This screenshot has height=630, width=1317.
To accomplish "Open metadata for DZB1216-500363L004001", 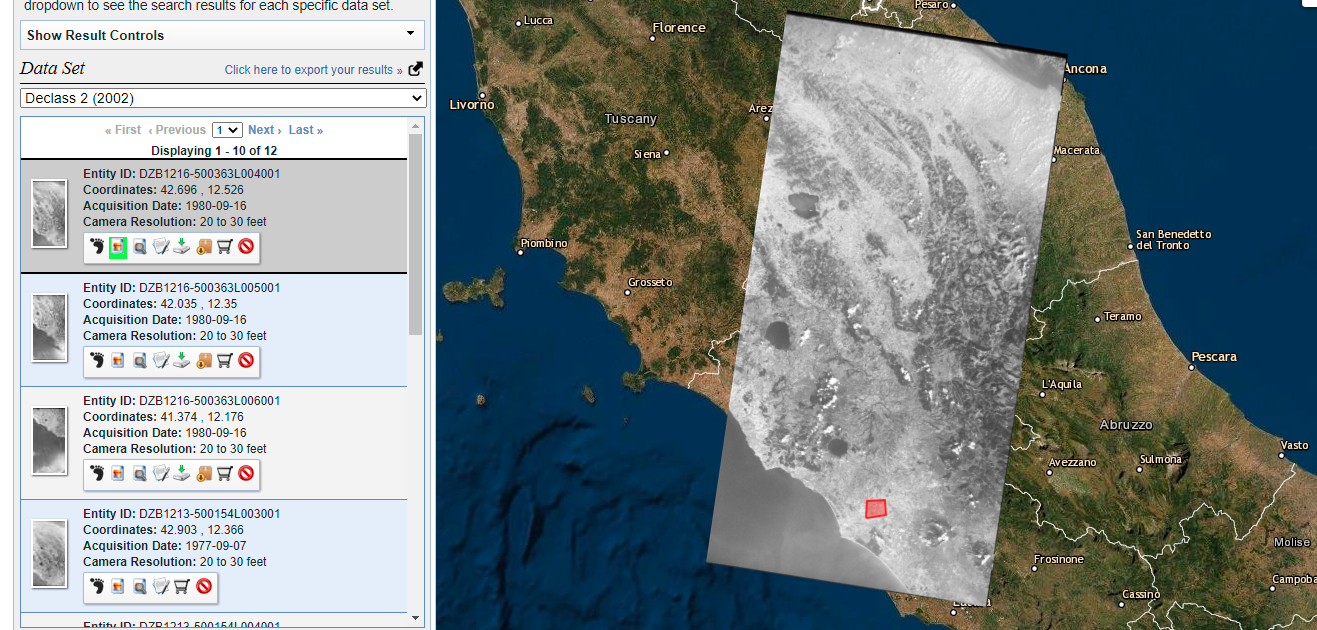I will tap(161, 246).
